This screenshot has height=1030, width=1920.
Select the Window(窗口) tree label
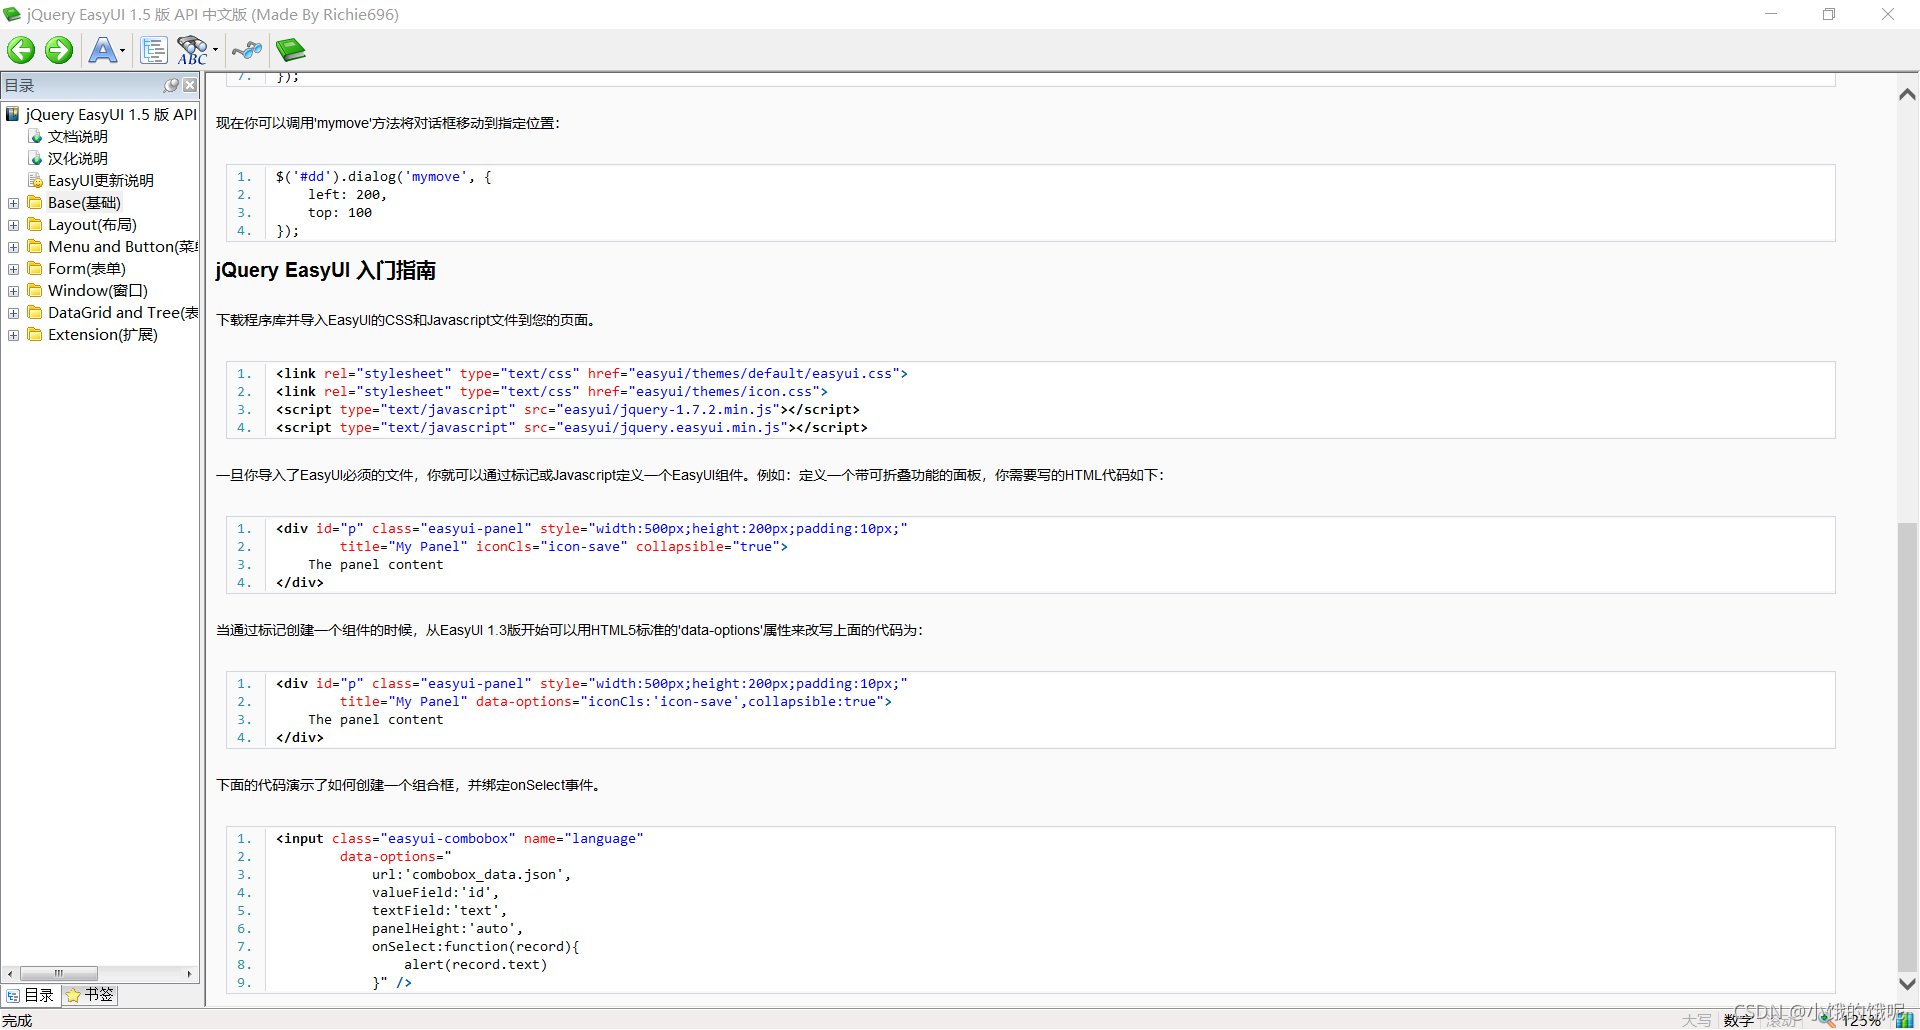click(x=98, y=291)
